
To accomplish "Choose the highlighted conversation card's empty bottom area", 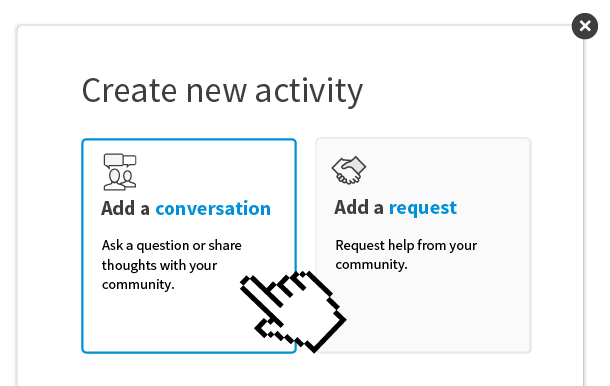I will coord(163,323).
